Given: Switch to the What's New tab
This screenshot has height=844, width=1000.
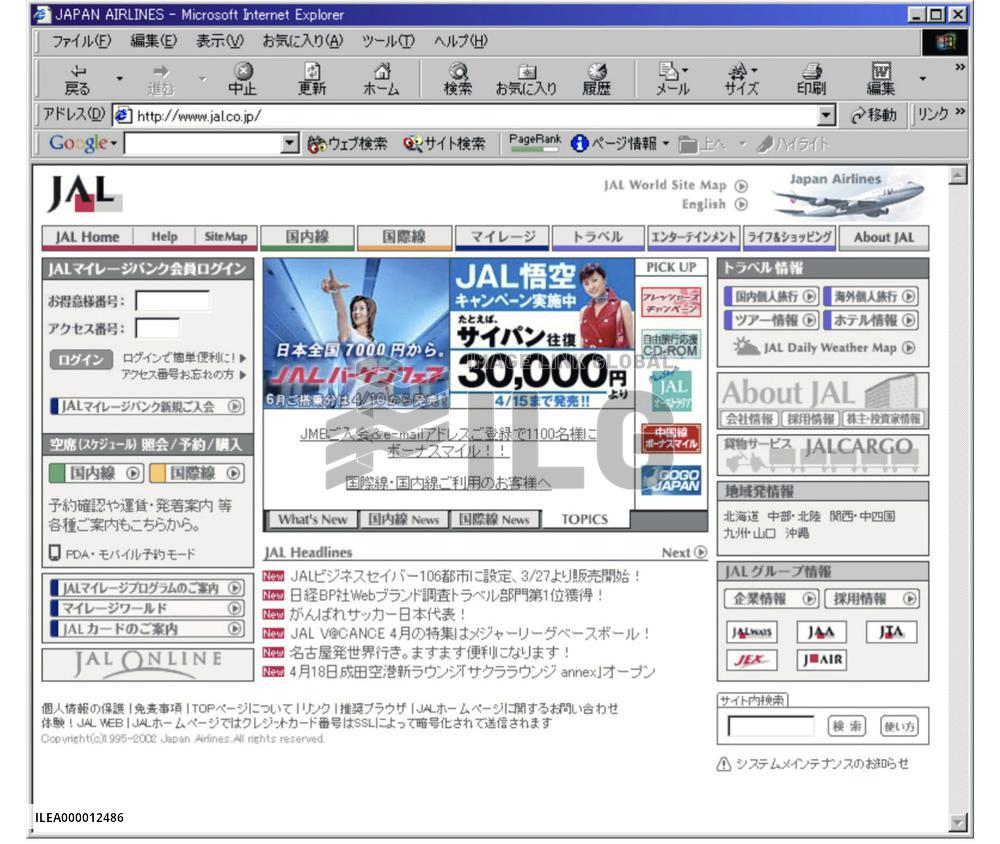Looking at the screenshot, I should tap(311, 519).
